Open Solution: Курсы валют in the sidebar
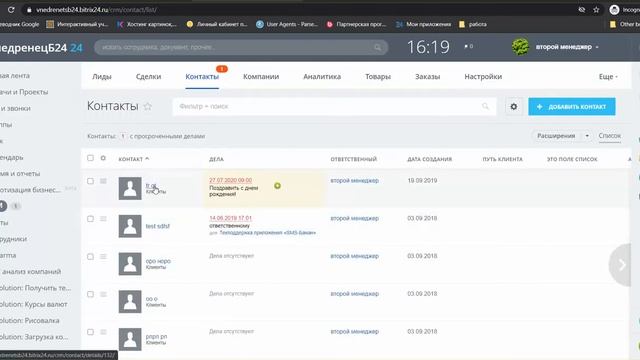 (34, 304)
